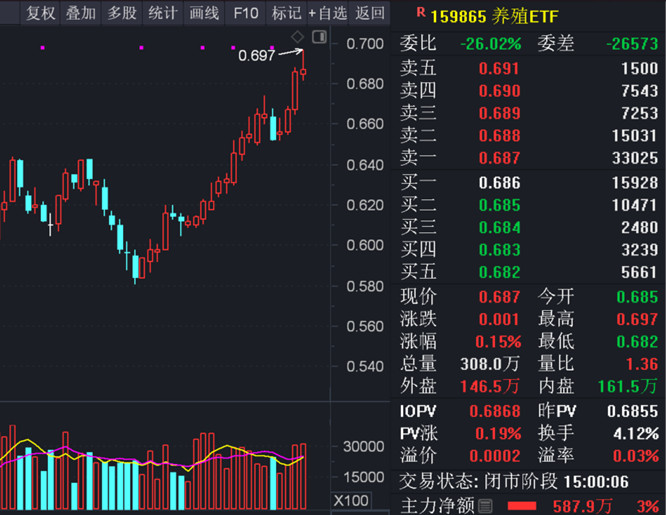Click 卖一 volume 33025

click(x=635, y=158)
